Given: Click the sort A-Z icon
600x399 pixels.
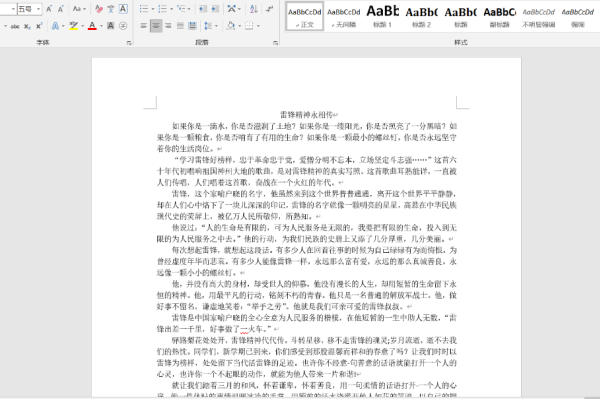Looking at the screenshot, I should click(253, 9).
